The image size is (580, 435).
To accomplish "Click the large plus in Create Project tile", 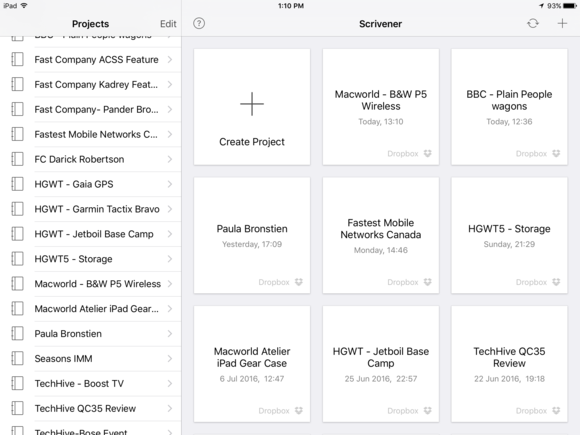I will 252,104.
